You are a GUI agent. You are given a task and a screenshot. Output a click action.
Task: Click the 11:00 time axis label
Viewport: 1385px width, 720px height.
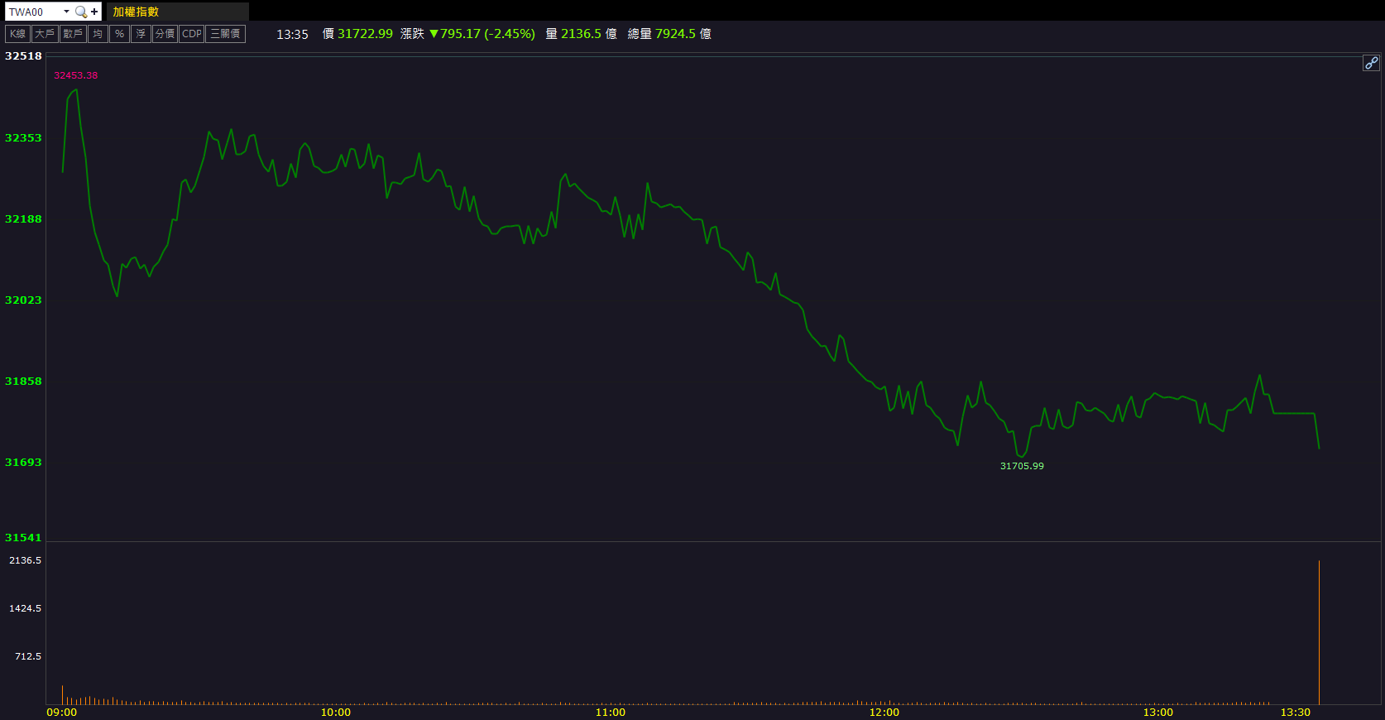tap(610, 712)
